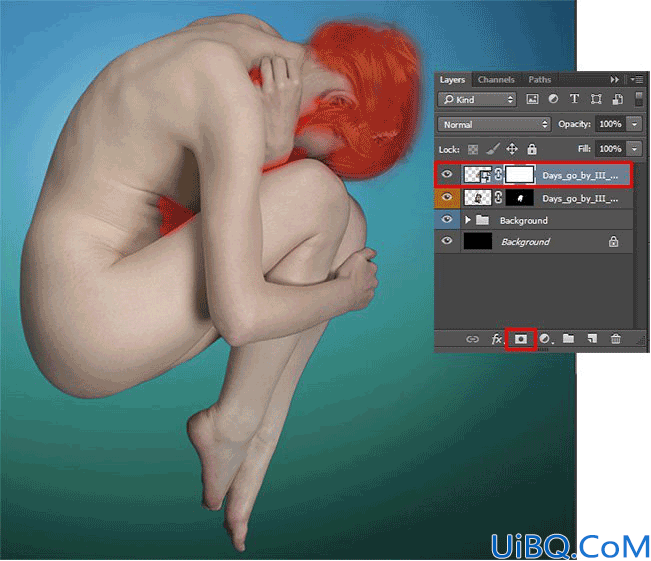Click the link layers icon
Image resolution: width=651 pixels, height=561 pixels.
tap(472, 339)
